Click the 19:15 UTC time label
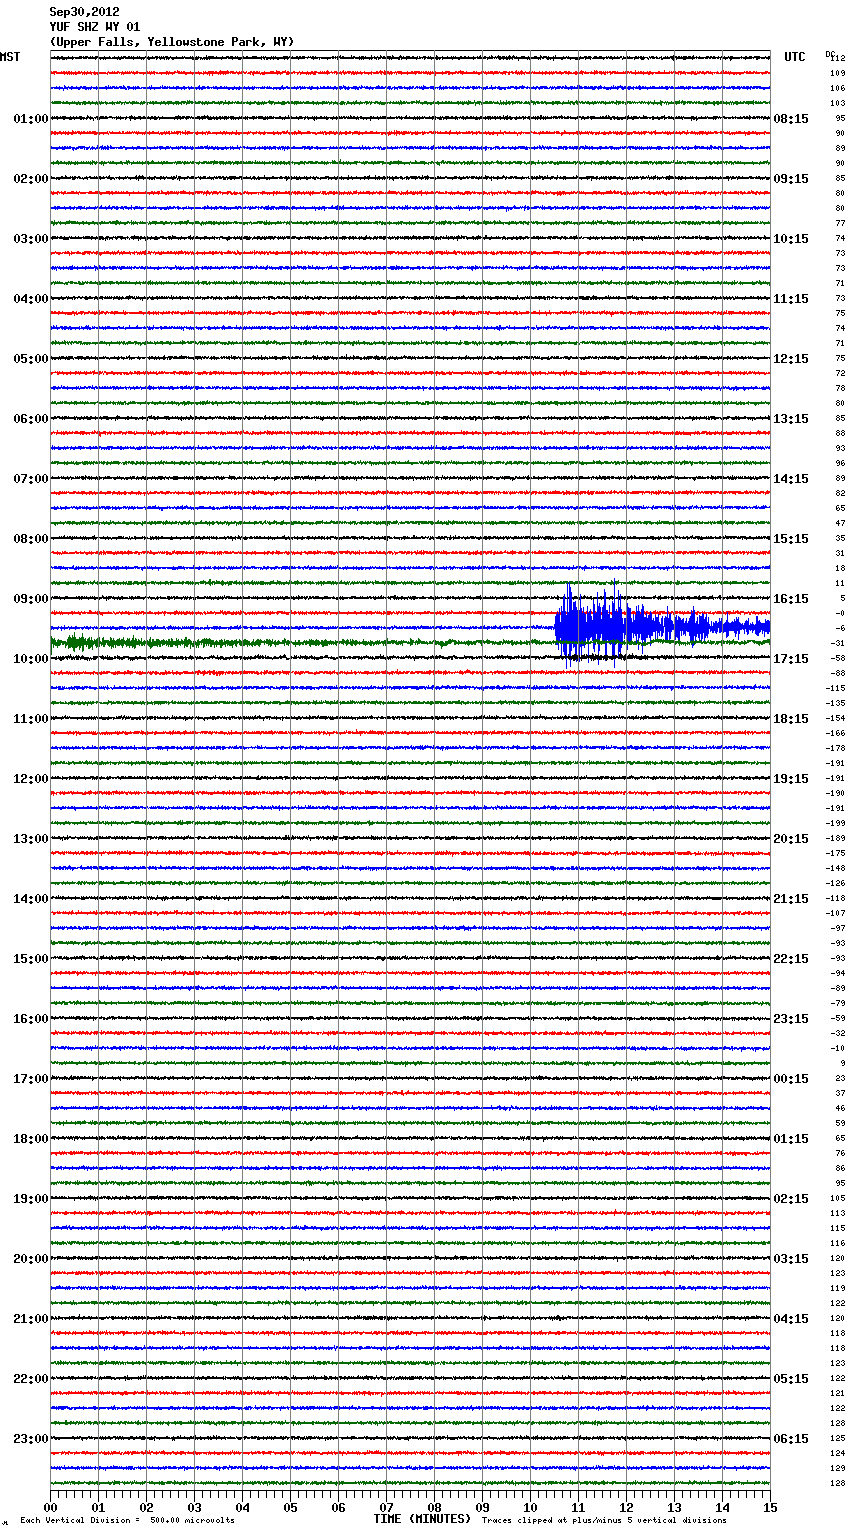The image size is (850, 1534). 791,779
